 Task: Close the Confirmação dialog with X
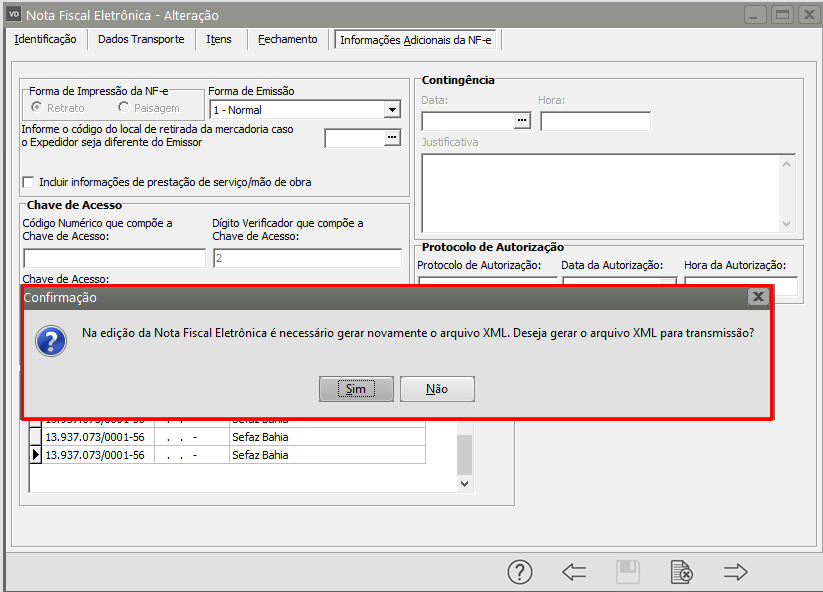758,297
